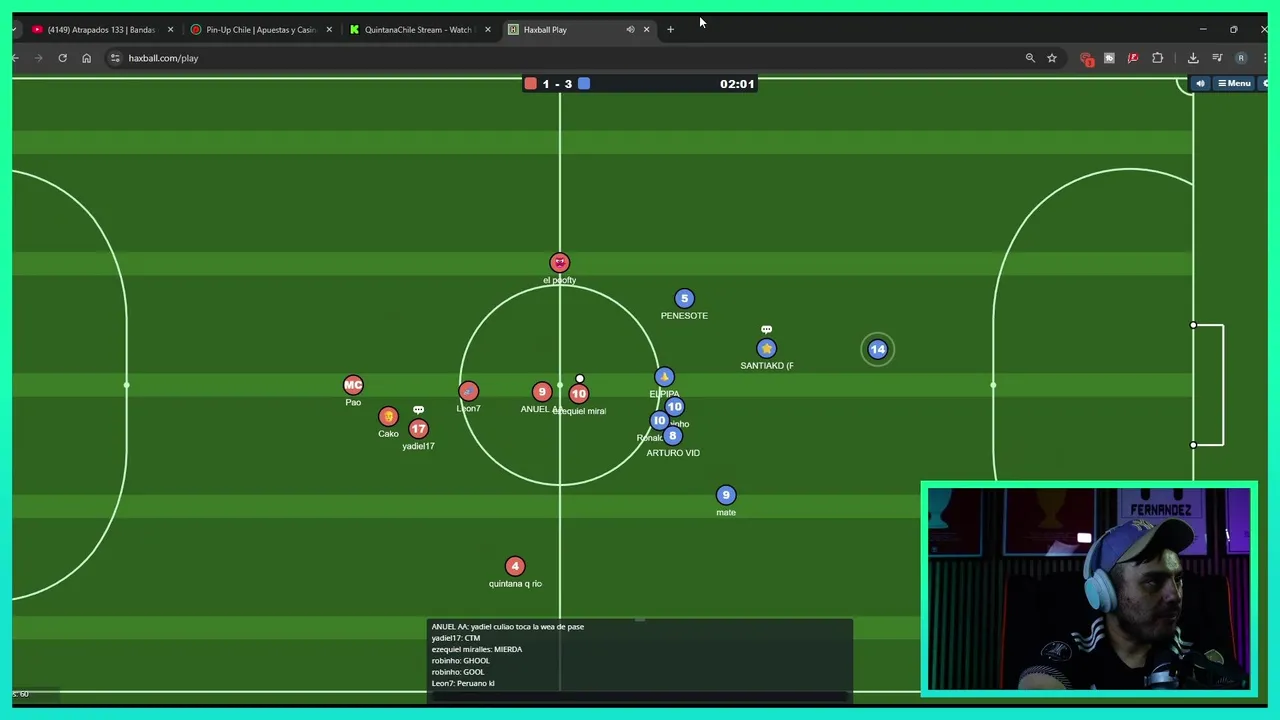The width and height of the screenshot is (1280, 720).
Task: Click the browser back arrow
Action: pyautogui.click(x=16, y=58)
